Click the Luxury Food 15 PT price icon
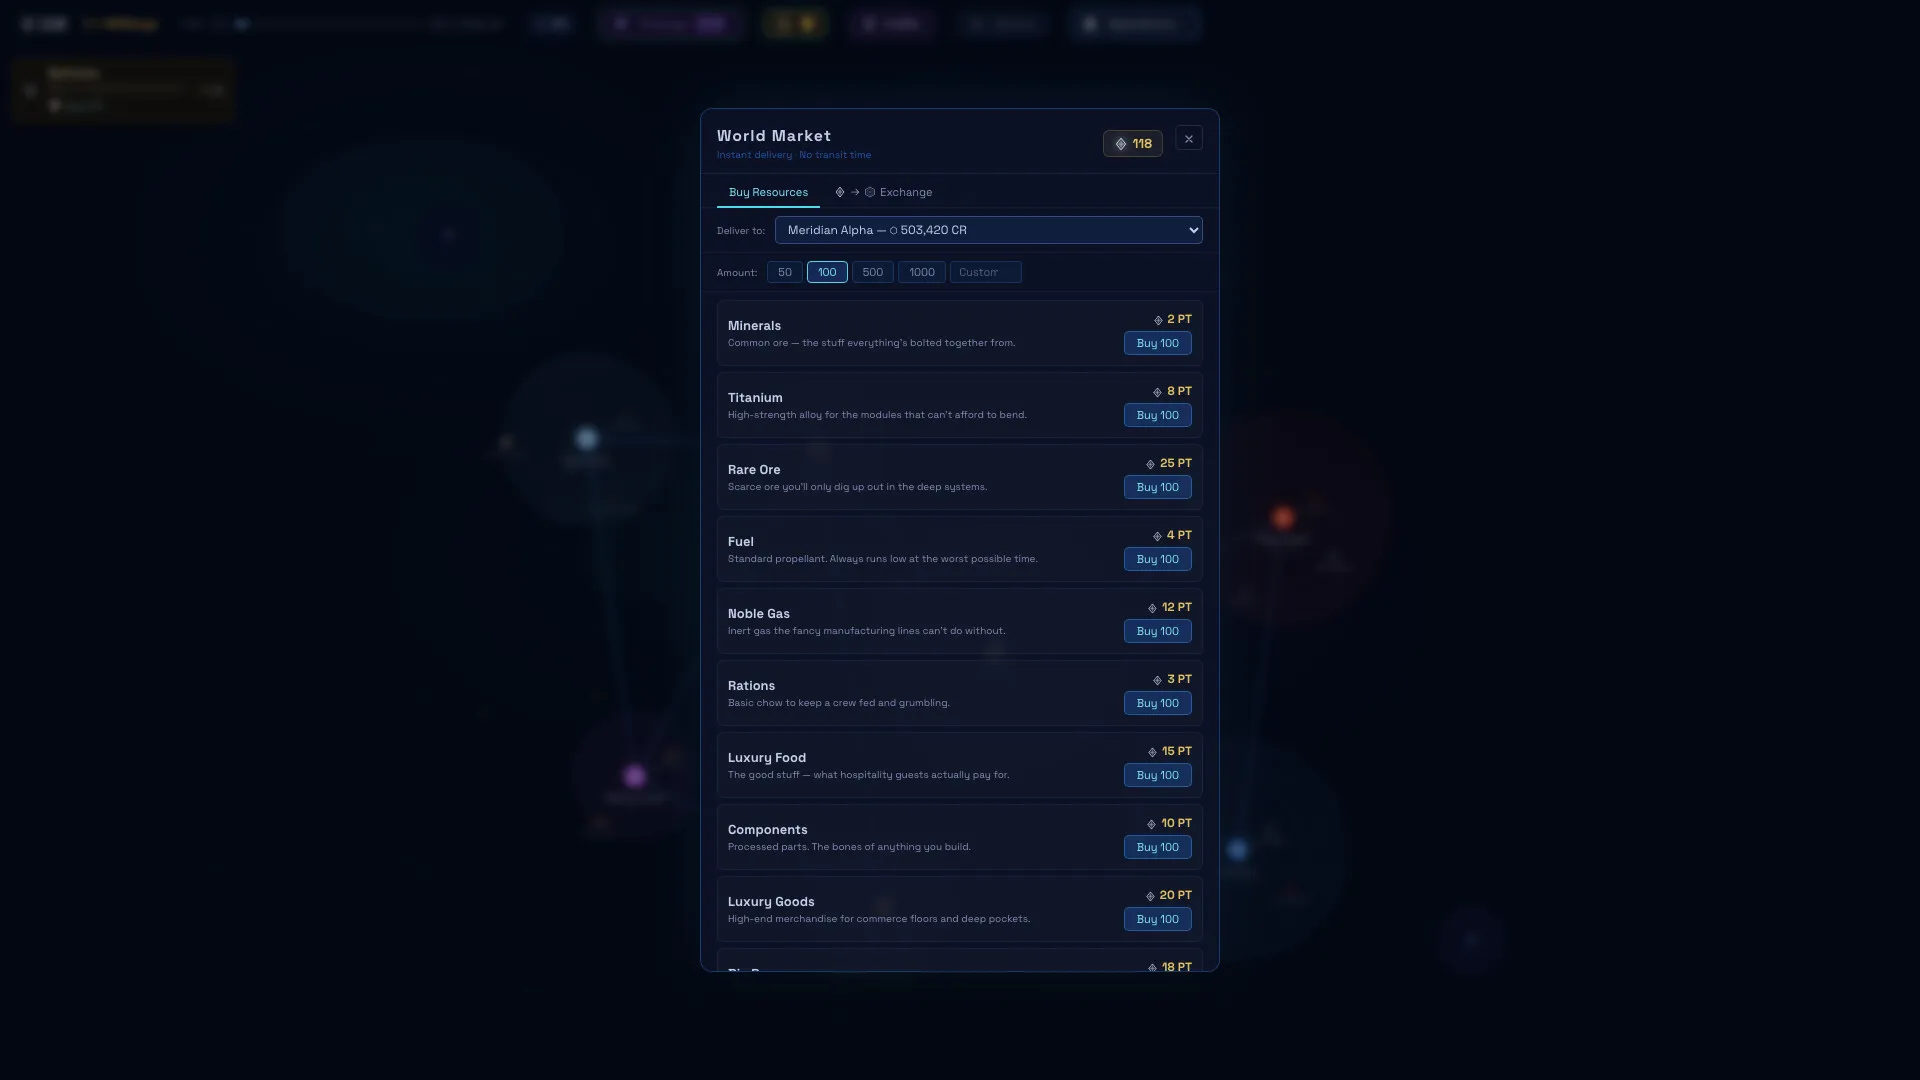This screenshot has width=1920, height=1080. coord(1152,752)
